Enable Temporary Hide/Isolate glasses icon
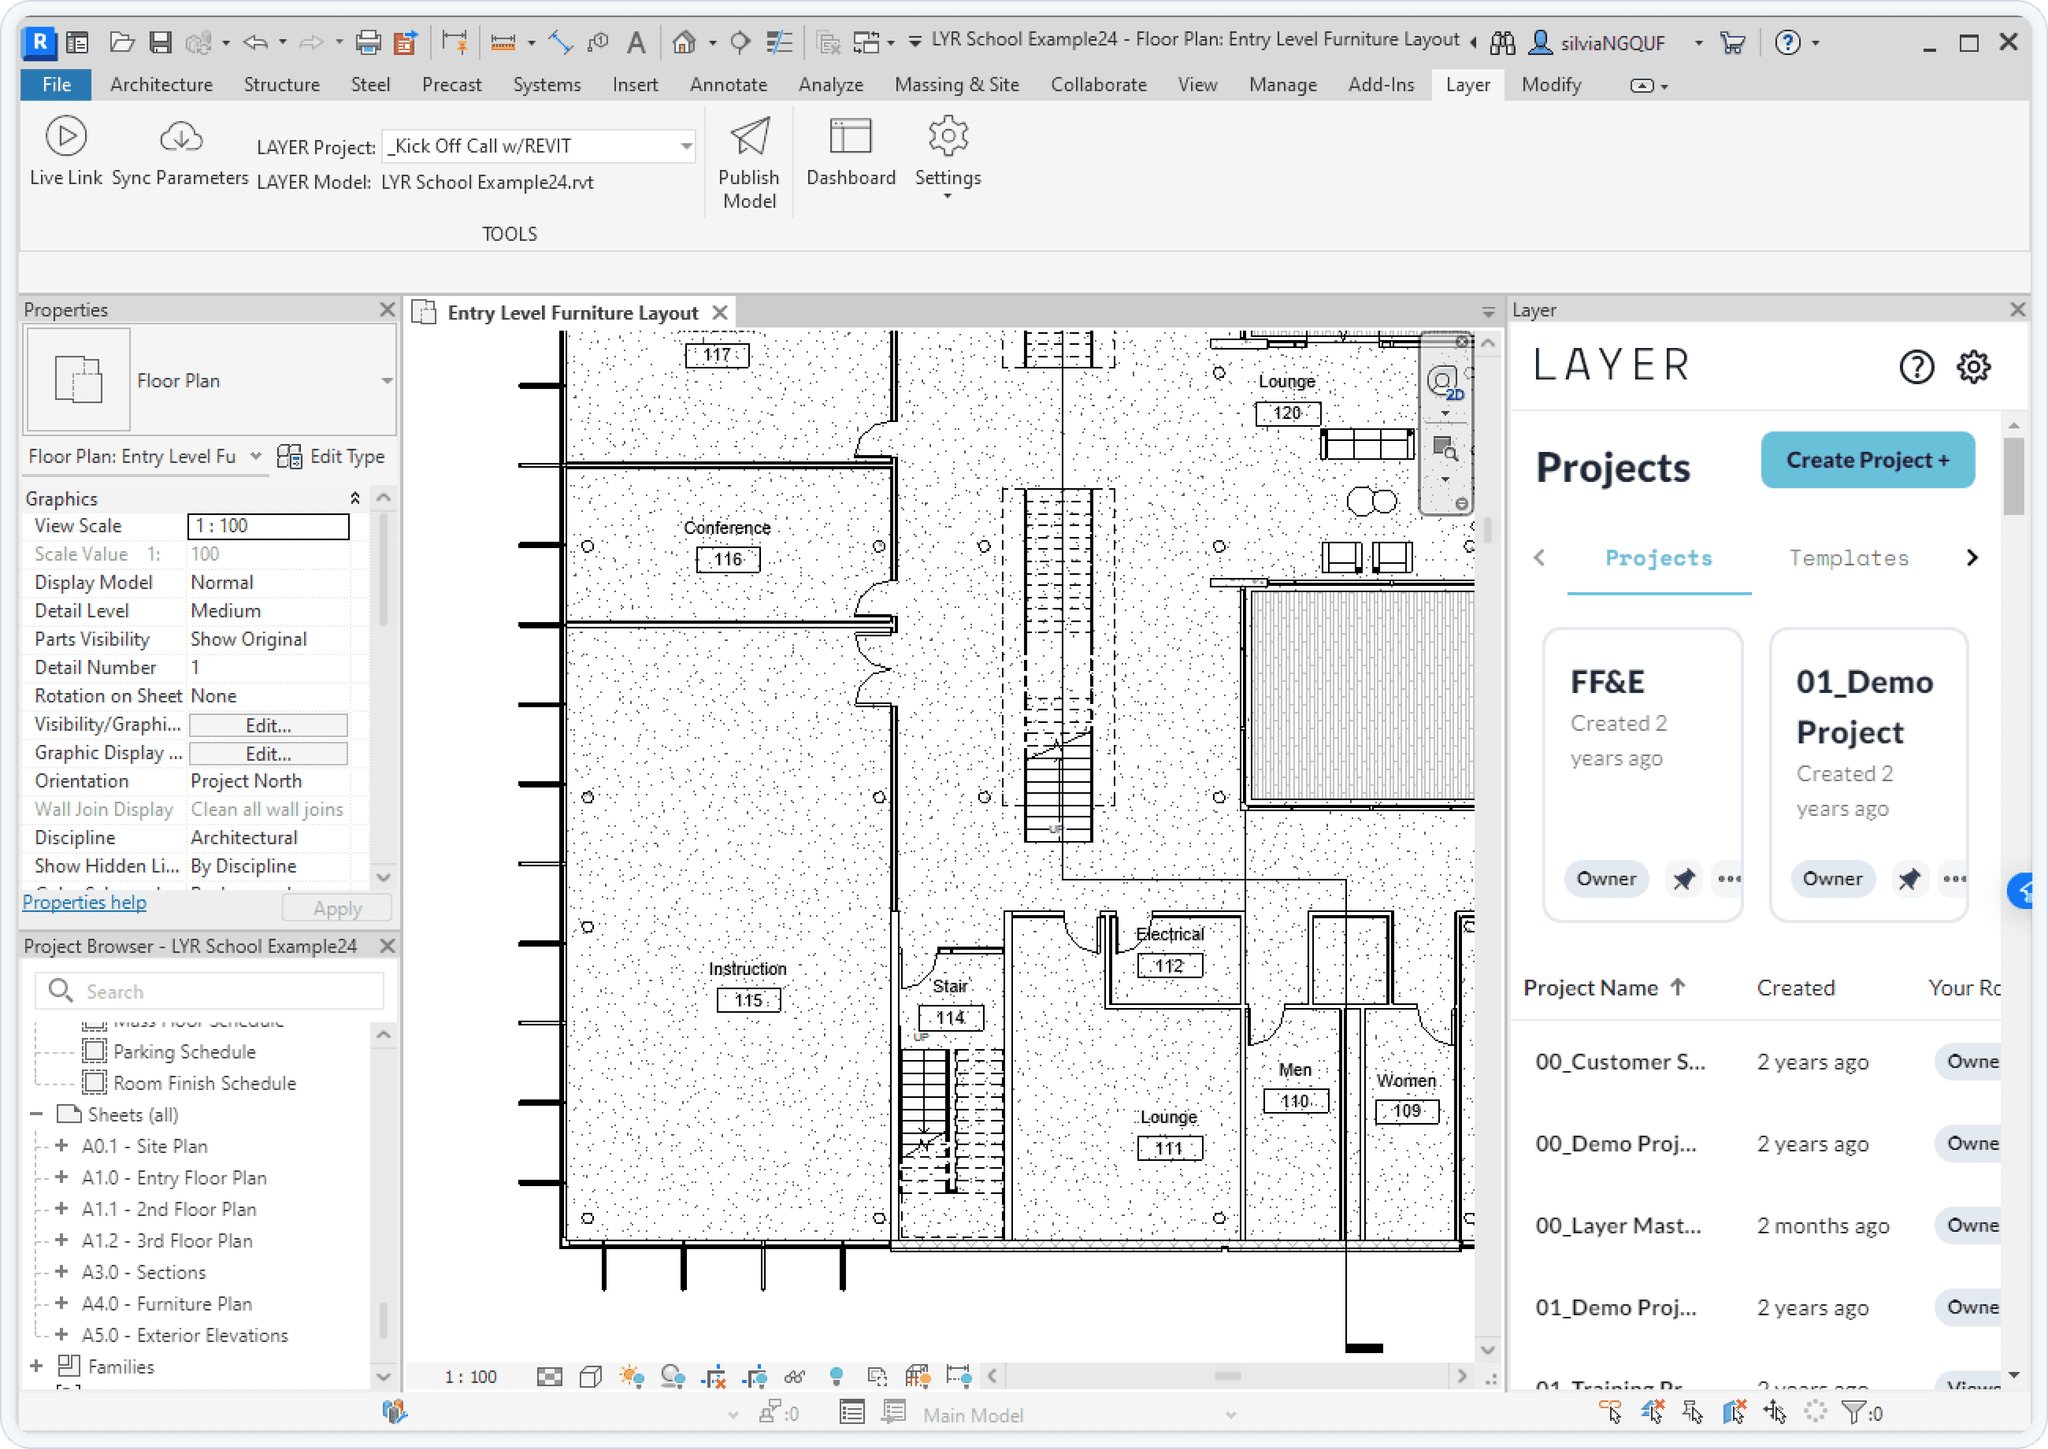Viewport: 2048px width, 1449px height. pyautogui.click(x=796, y=1377)
